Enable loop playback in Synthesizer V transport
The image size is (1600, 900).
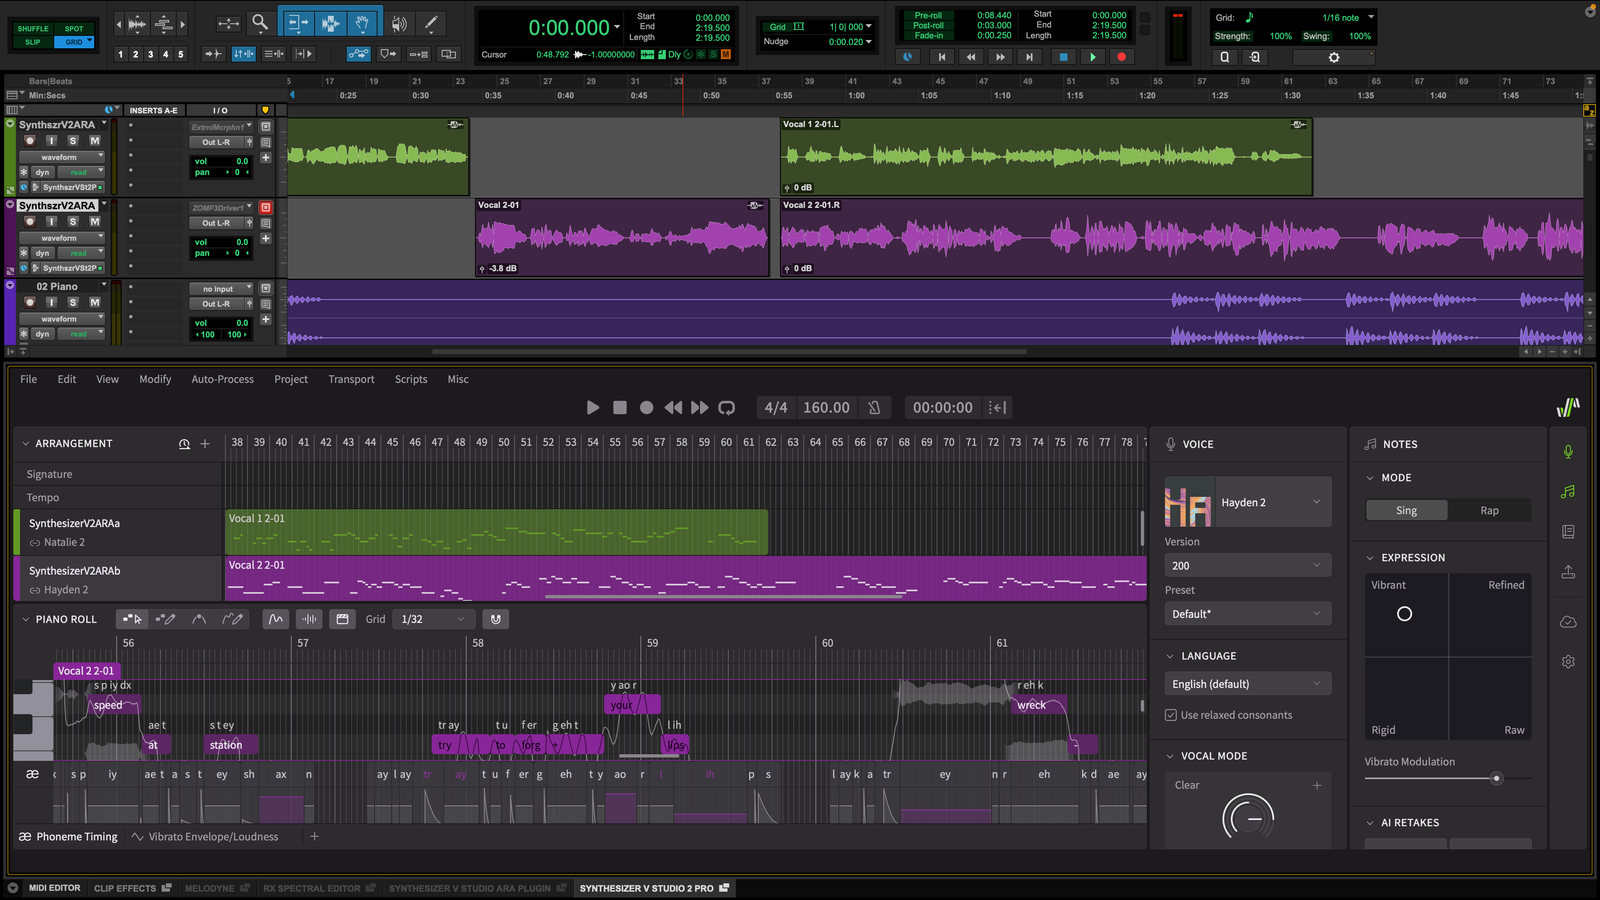click(x=726, y=407)
